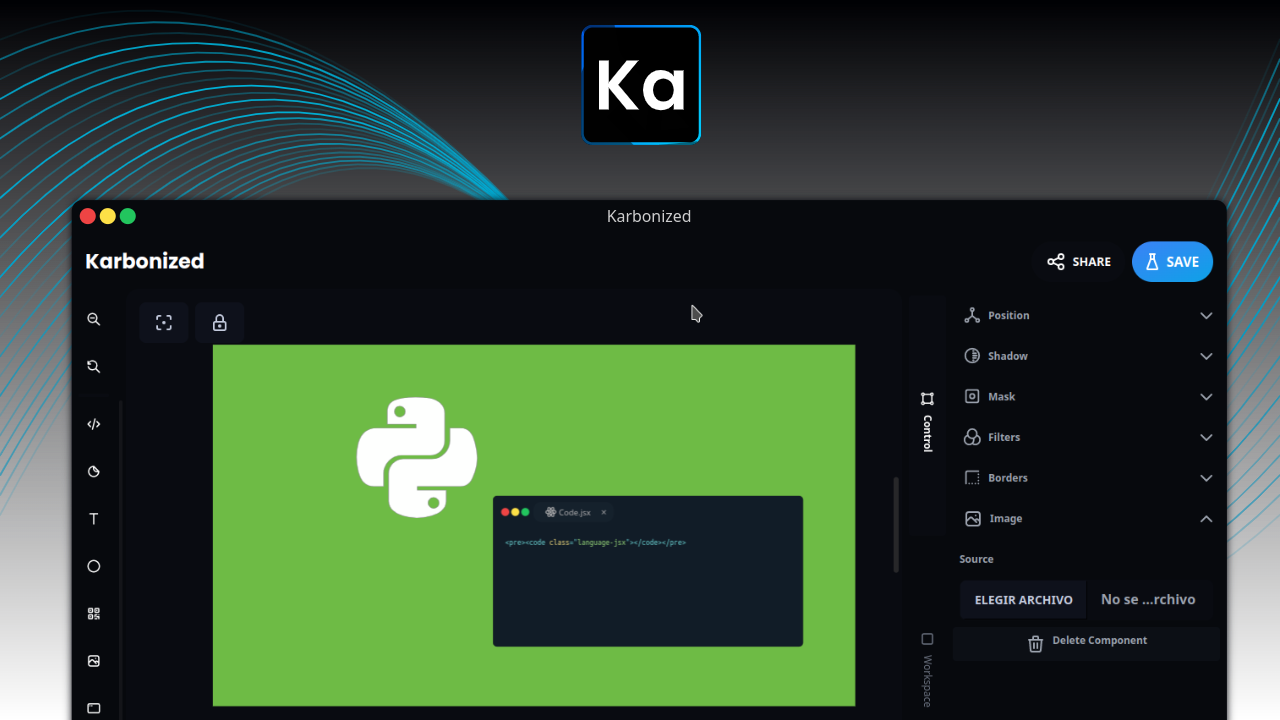Expand the Position section chevron

point(1206,316)
